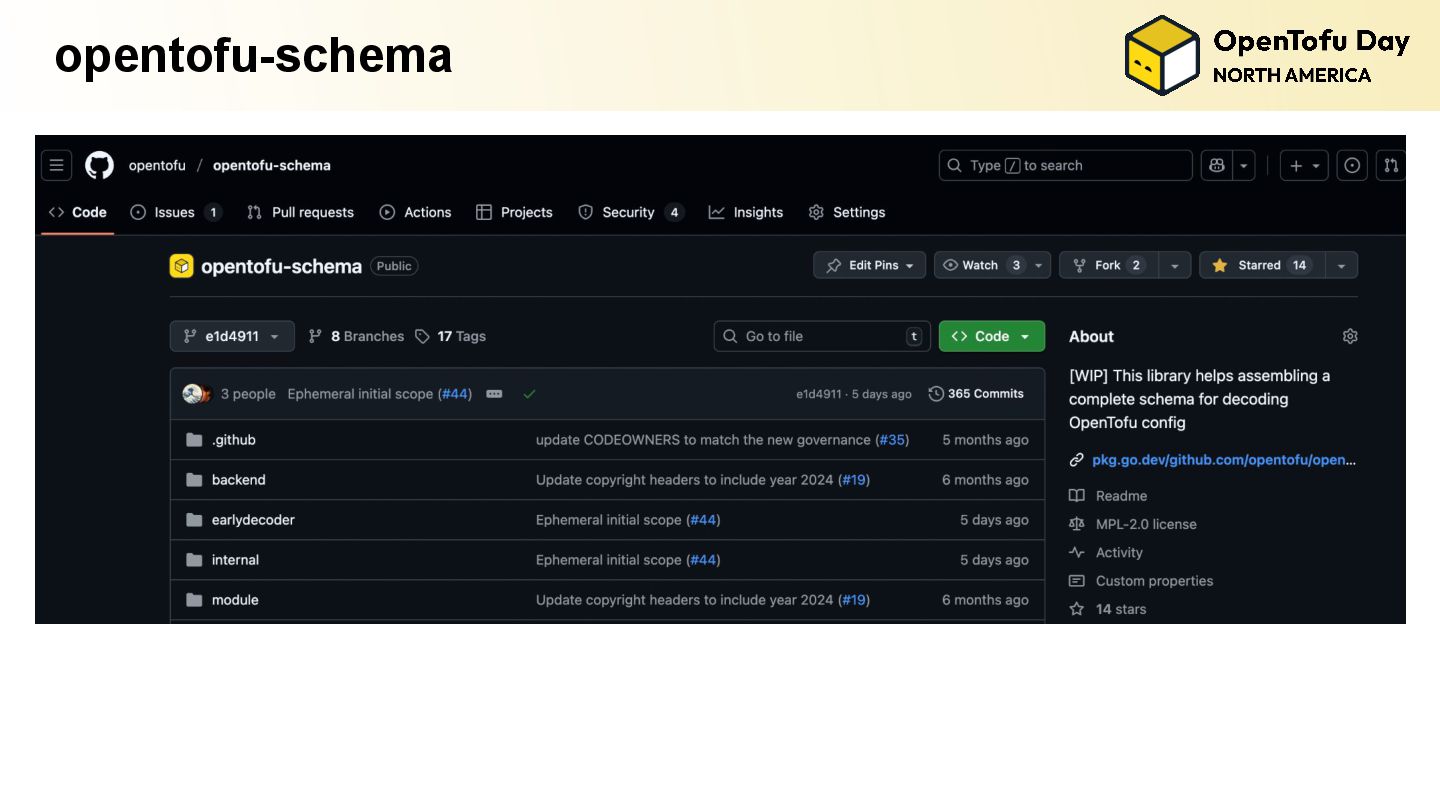Open the Activity link

coord(1119,552)
